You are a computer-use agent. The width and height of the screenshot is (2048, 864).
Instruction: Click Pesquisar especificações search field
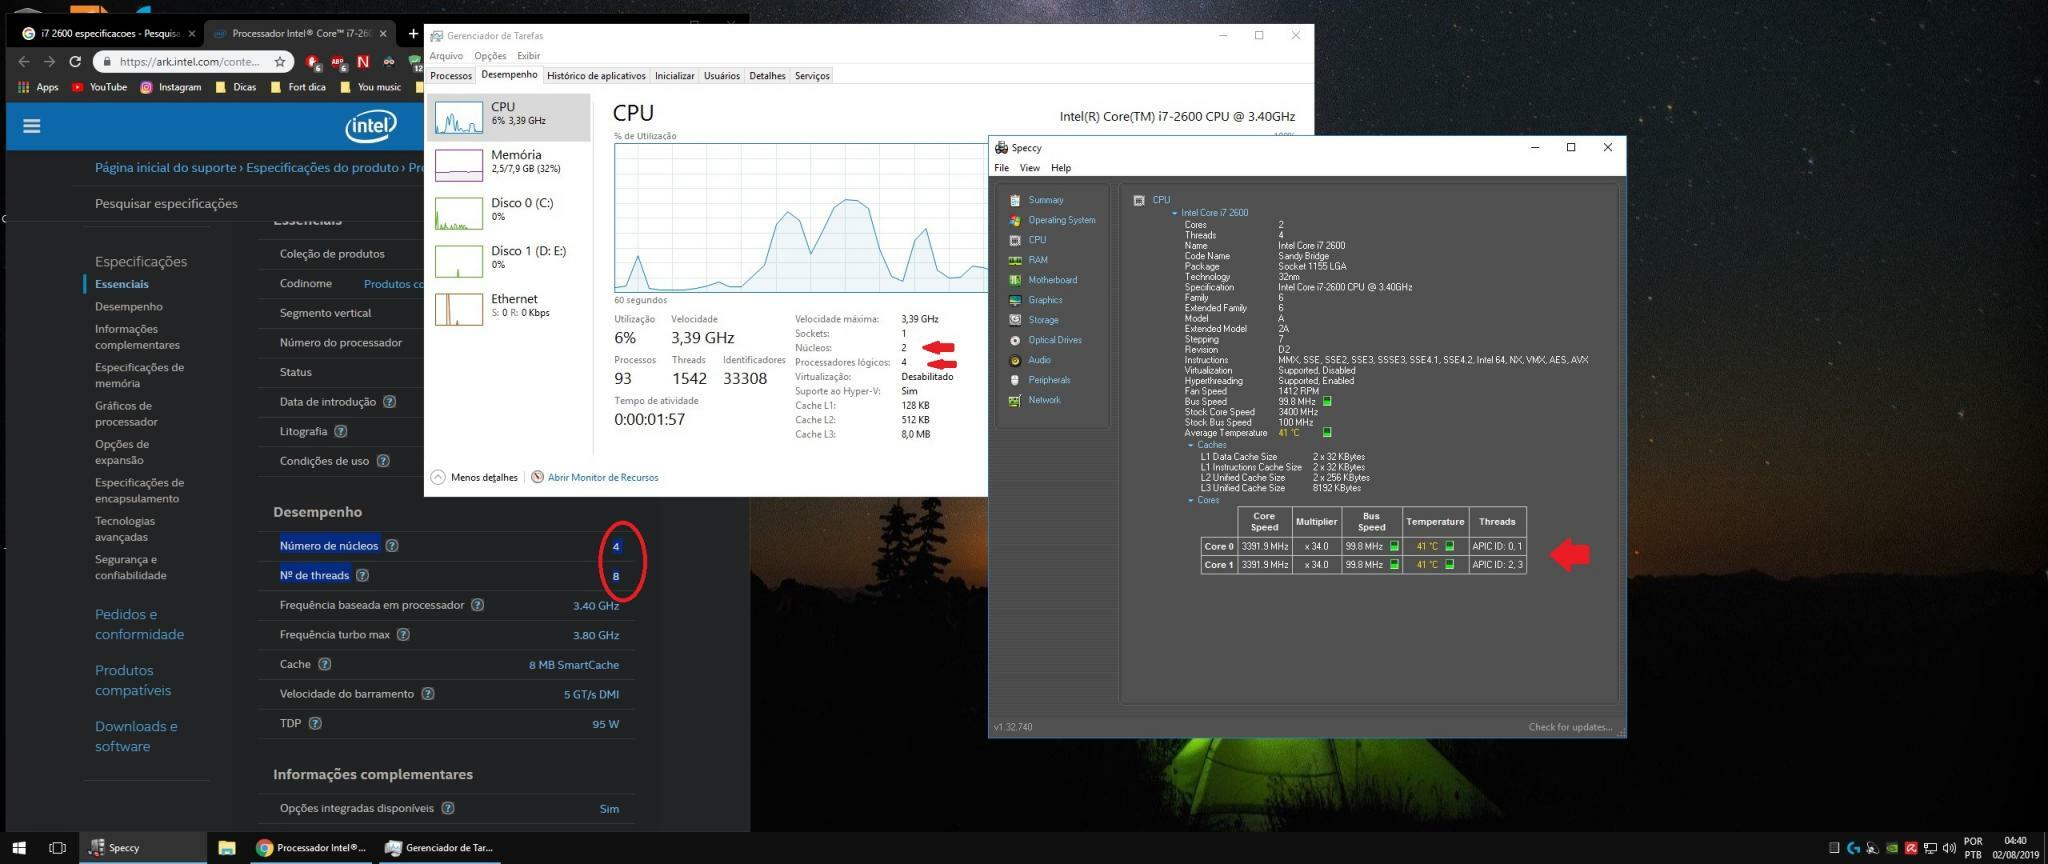coord(166,203)
